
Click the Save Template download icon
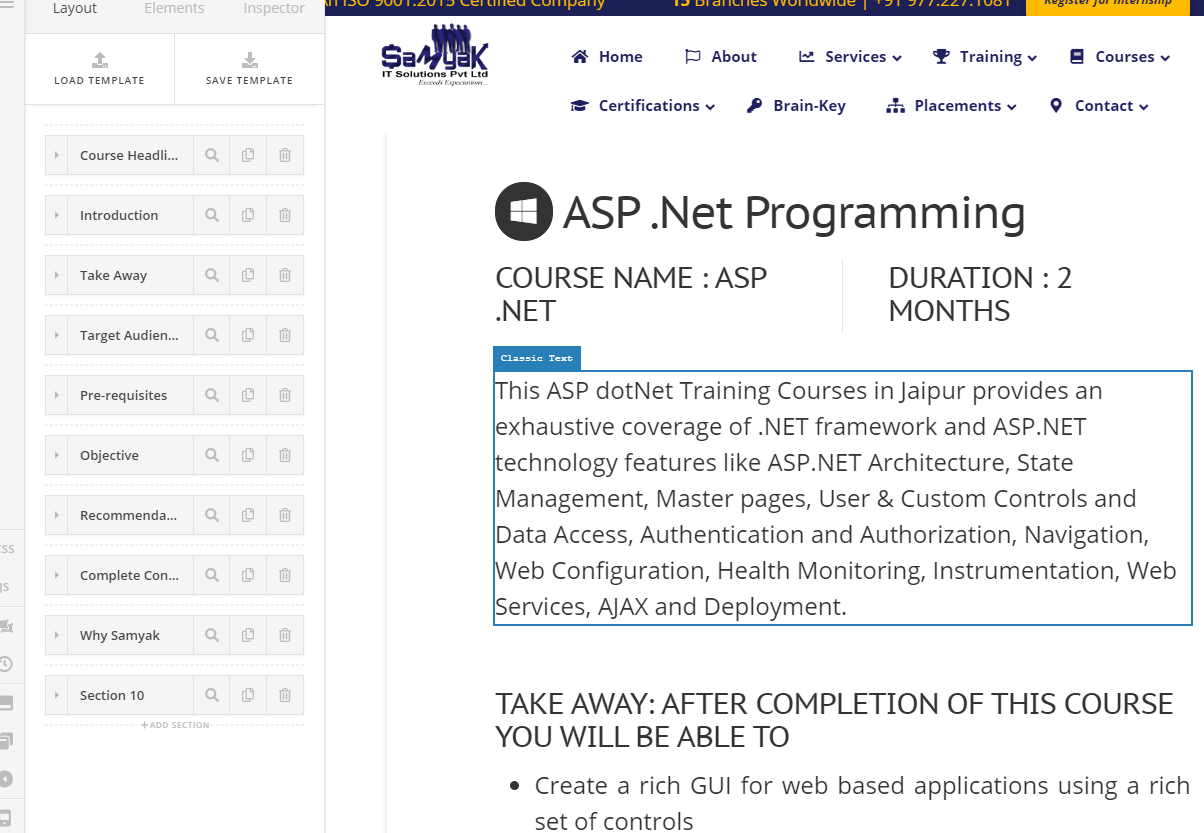249,60
